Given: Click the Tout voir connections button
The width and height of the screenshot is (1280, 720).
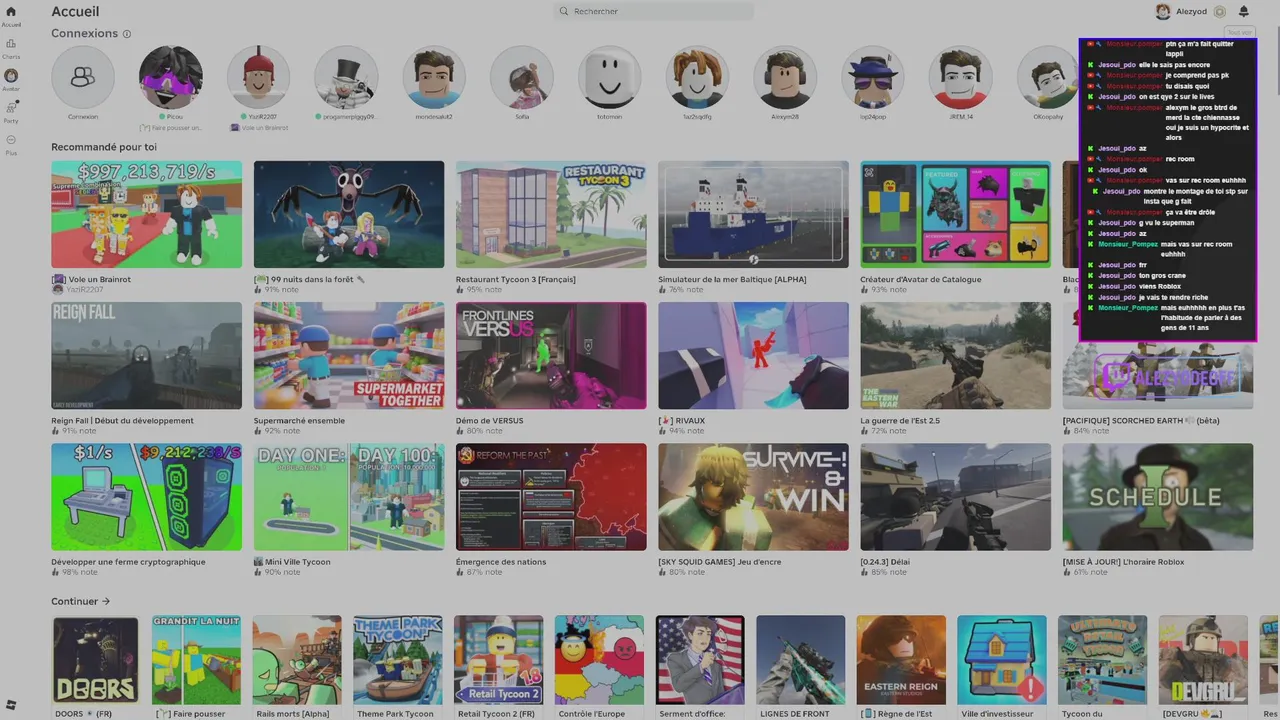Looking at the screenshot, I should click(x=1239, y=33).
